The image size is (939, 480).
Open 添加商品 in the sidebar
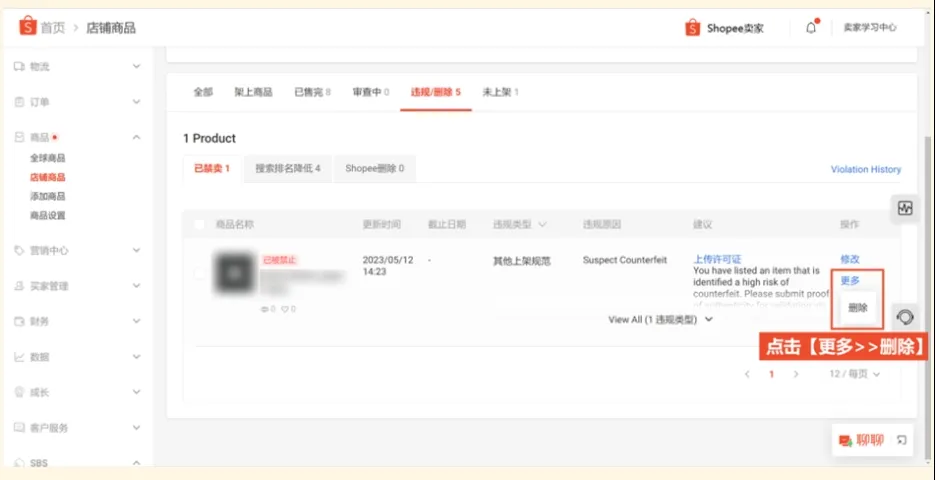(x=47, y=196)
